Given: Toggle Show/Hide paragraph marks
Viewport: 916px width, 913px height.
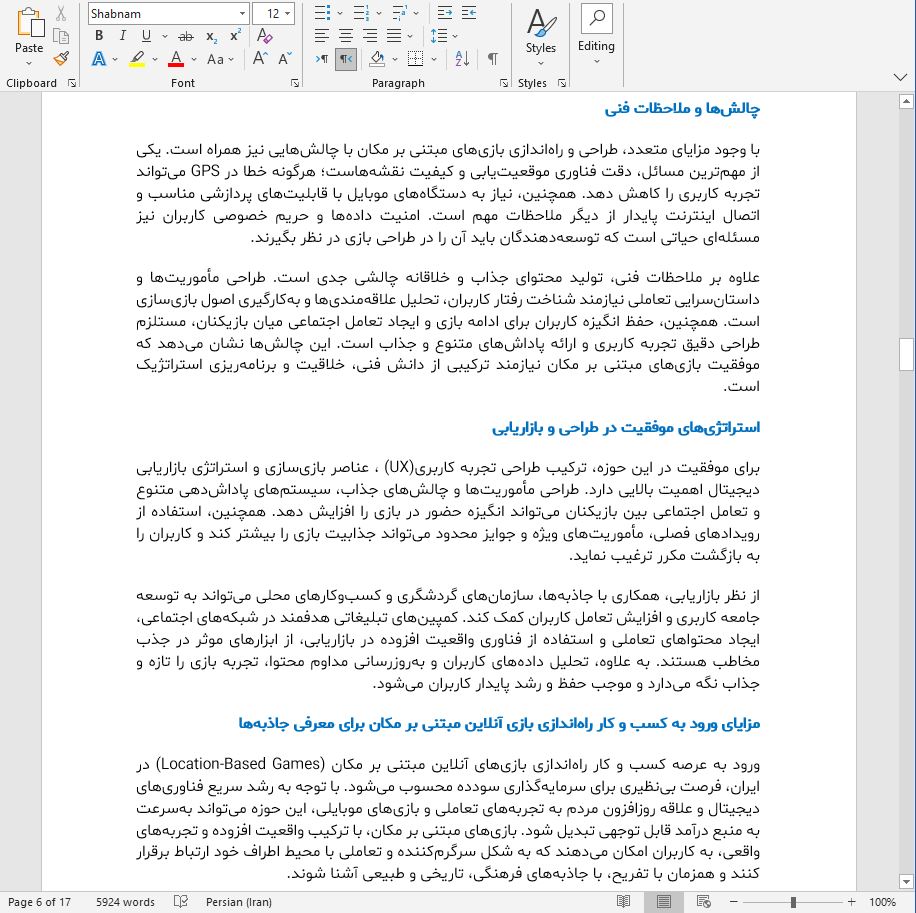Looking at the screenshot, I should click(x=493, y=59).
